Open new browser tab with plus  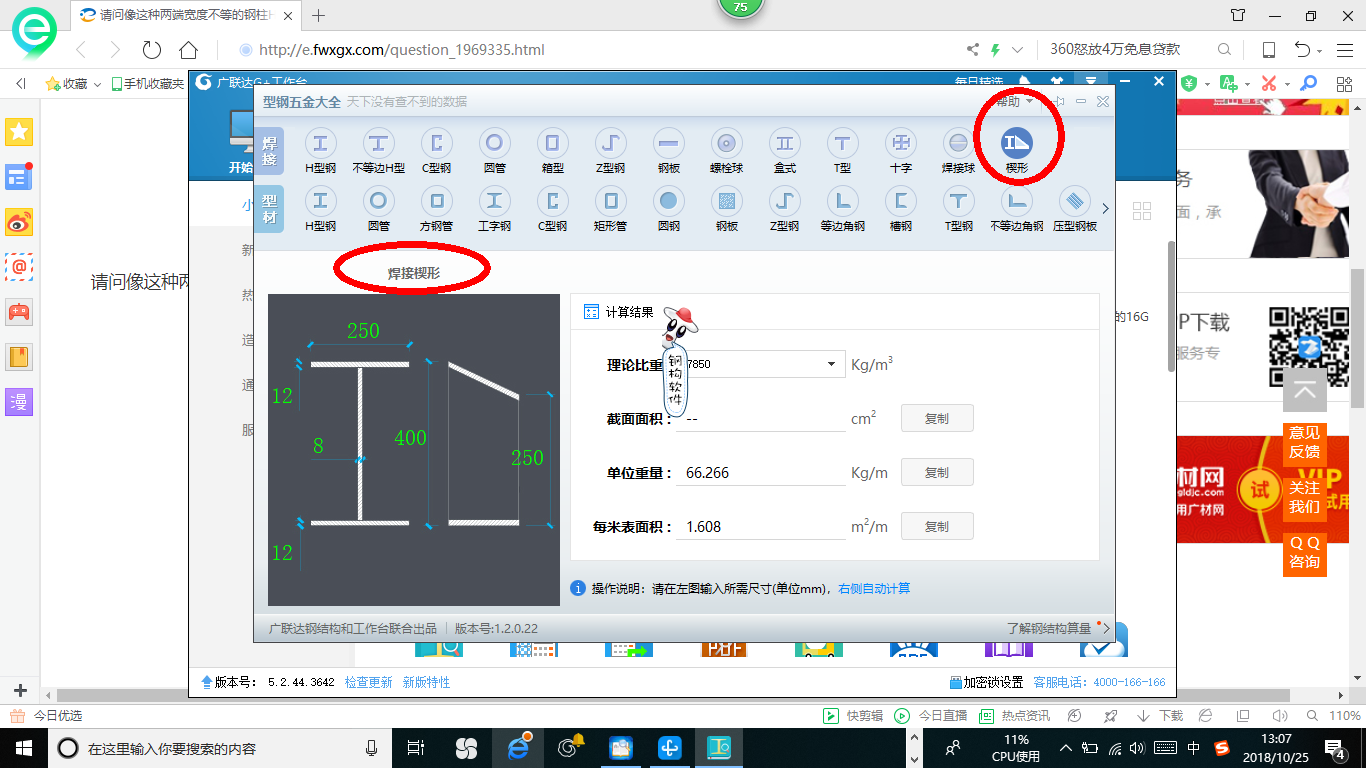click(319, 15)
